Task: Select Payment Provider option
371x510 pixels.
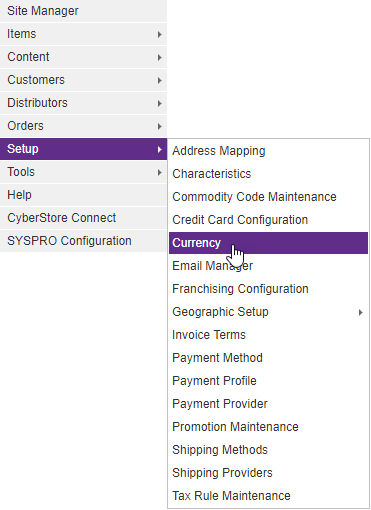Action: [268, 404]
